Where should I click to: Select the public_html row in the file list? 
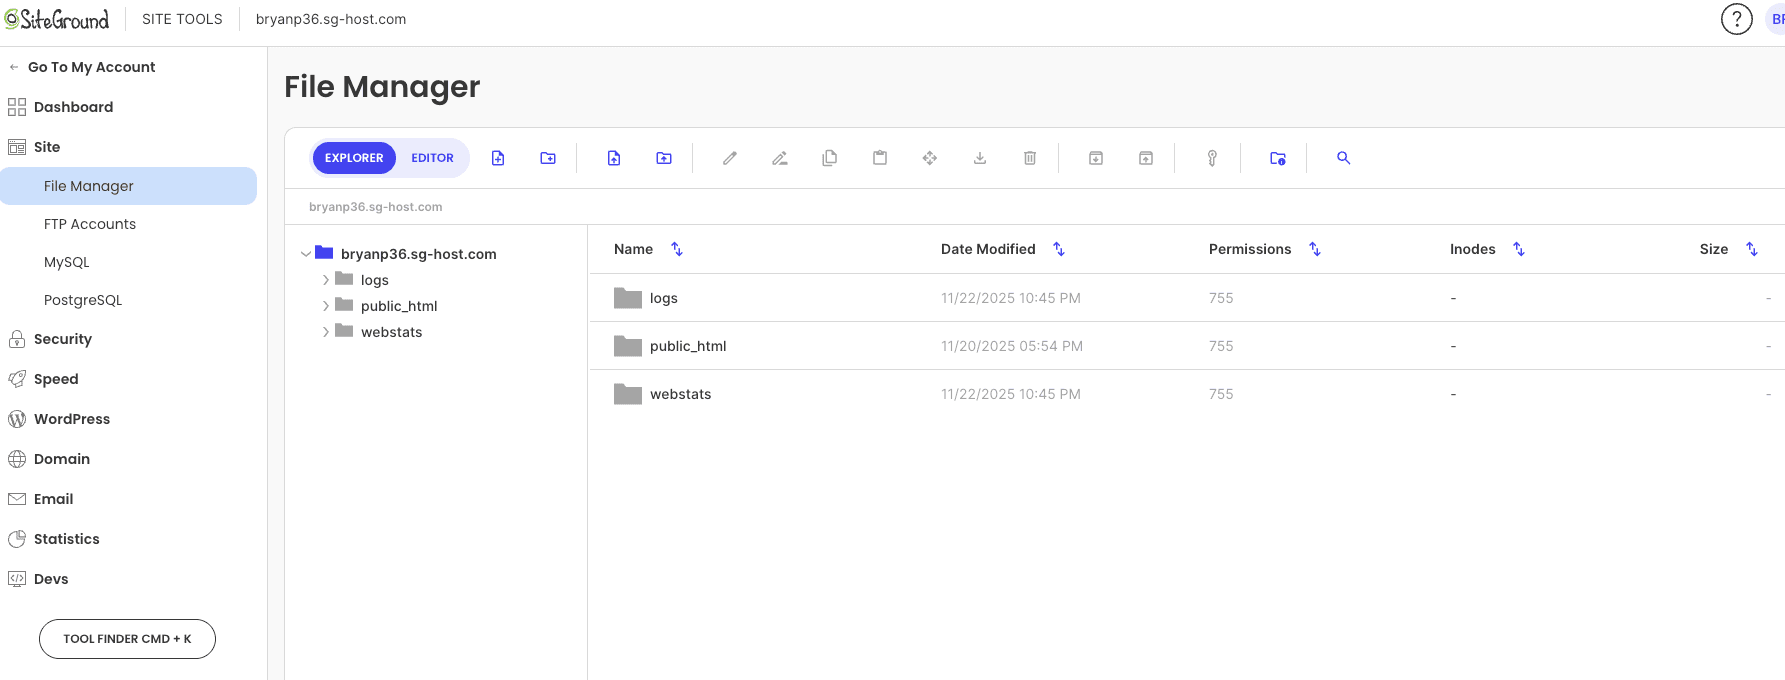coord(1186,346)
